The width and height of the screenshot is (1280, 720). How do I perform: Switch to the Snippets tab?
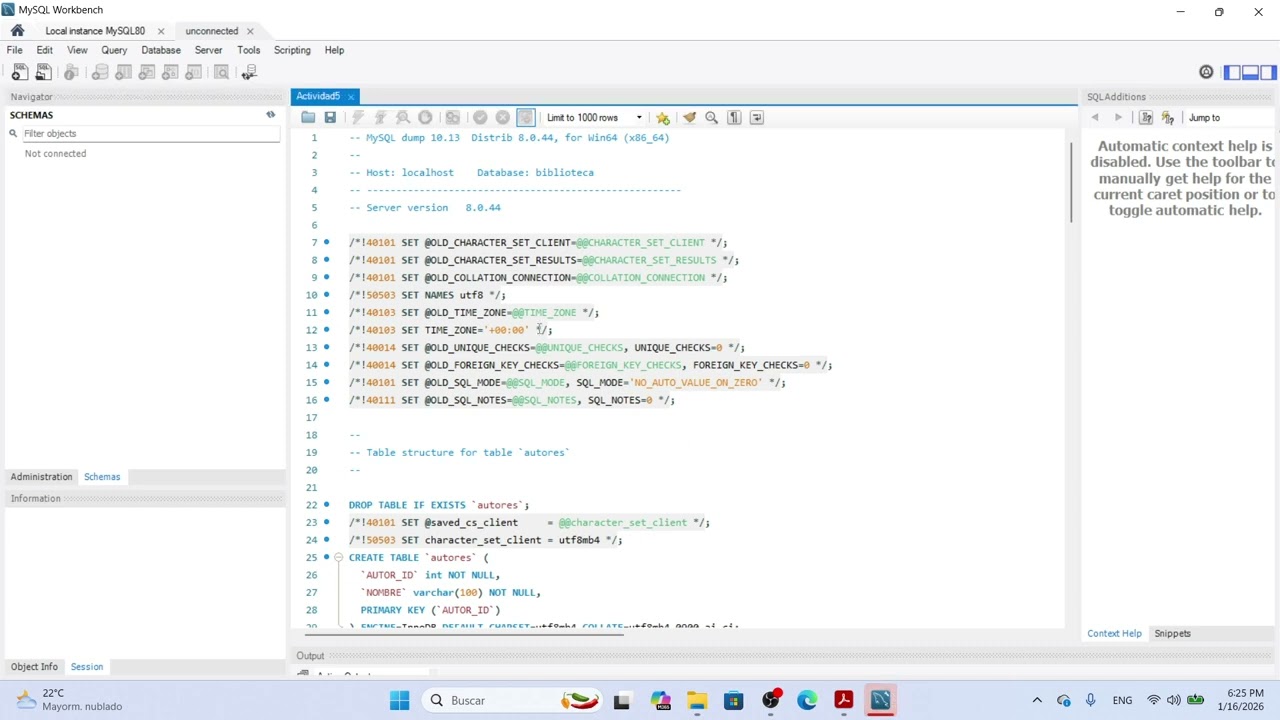(1172, 634)
